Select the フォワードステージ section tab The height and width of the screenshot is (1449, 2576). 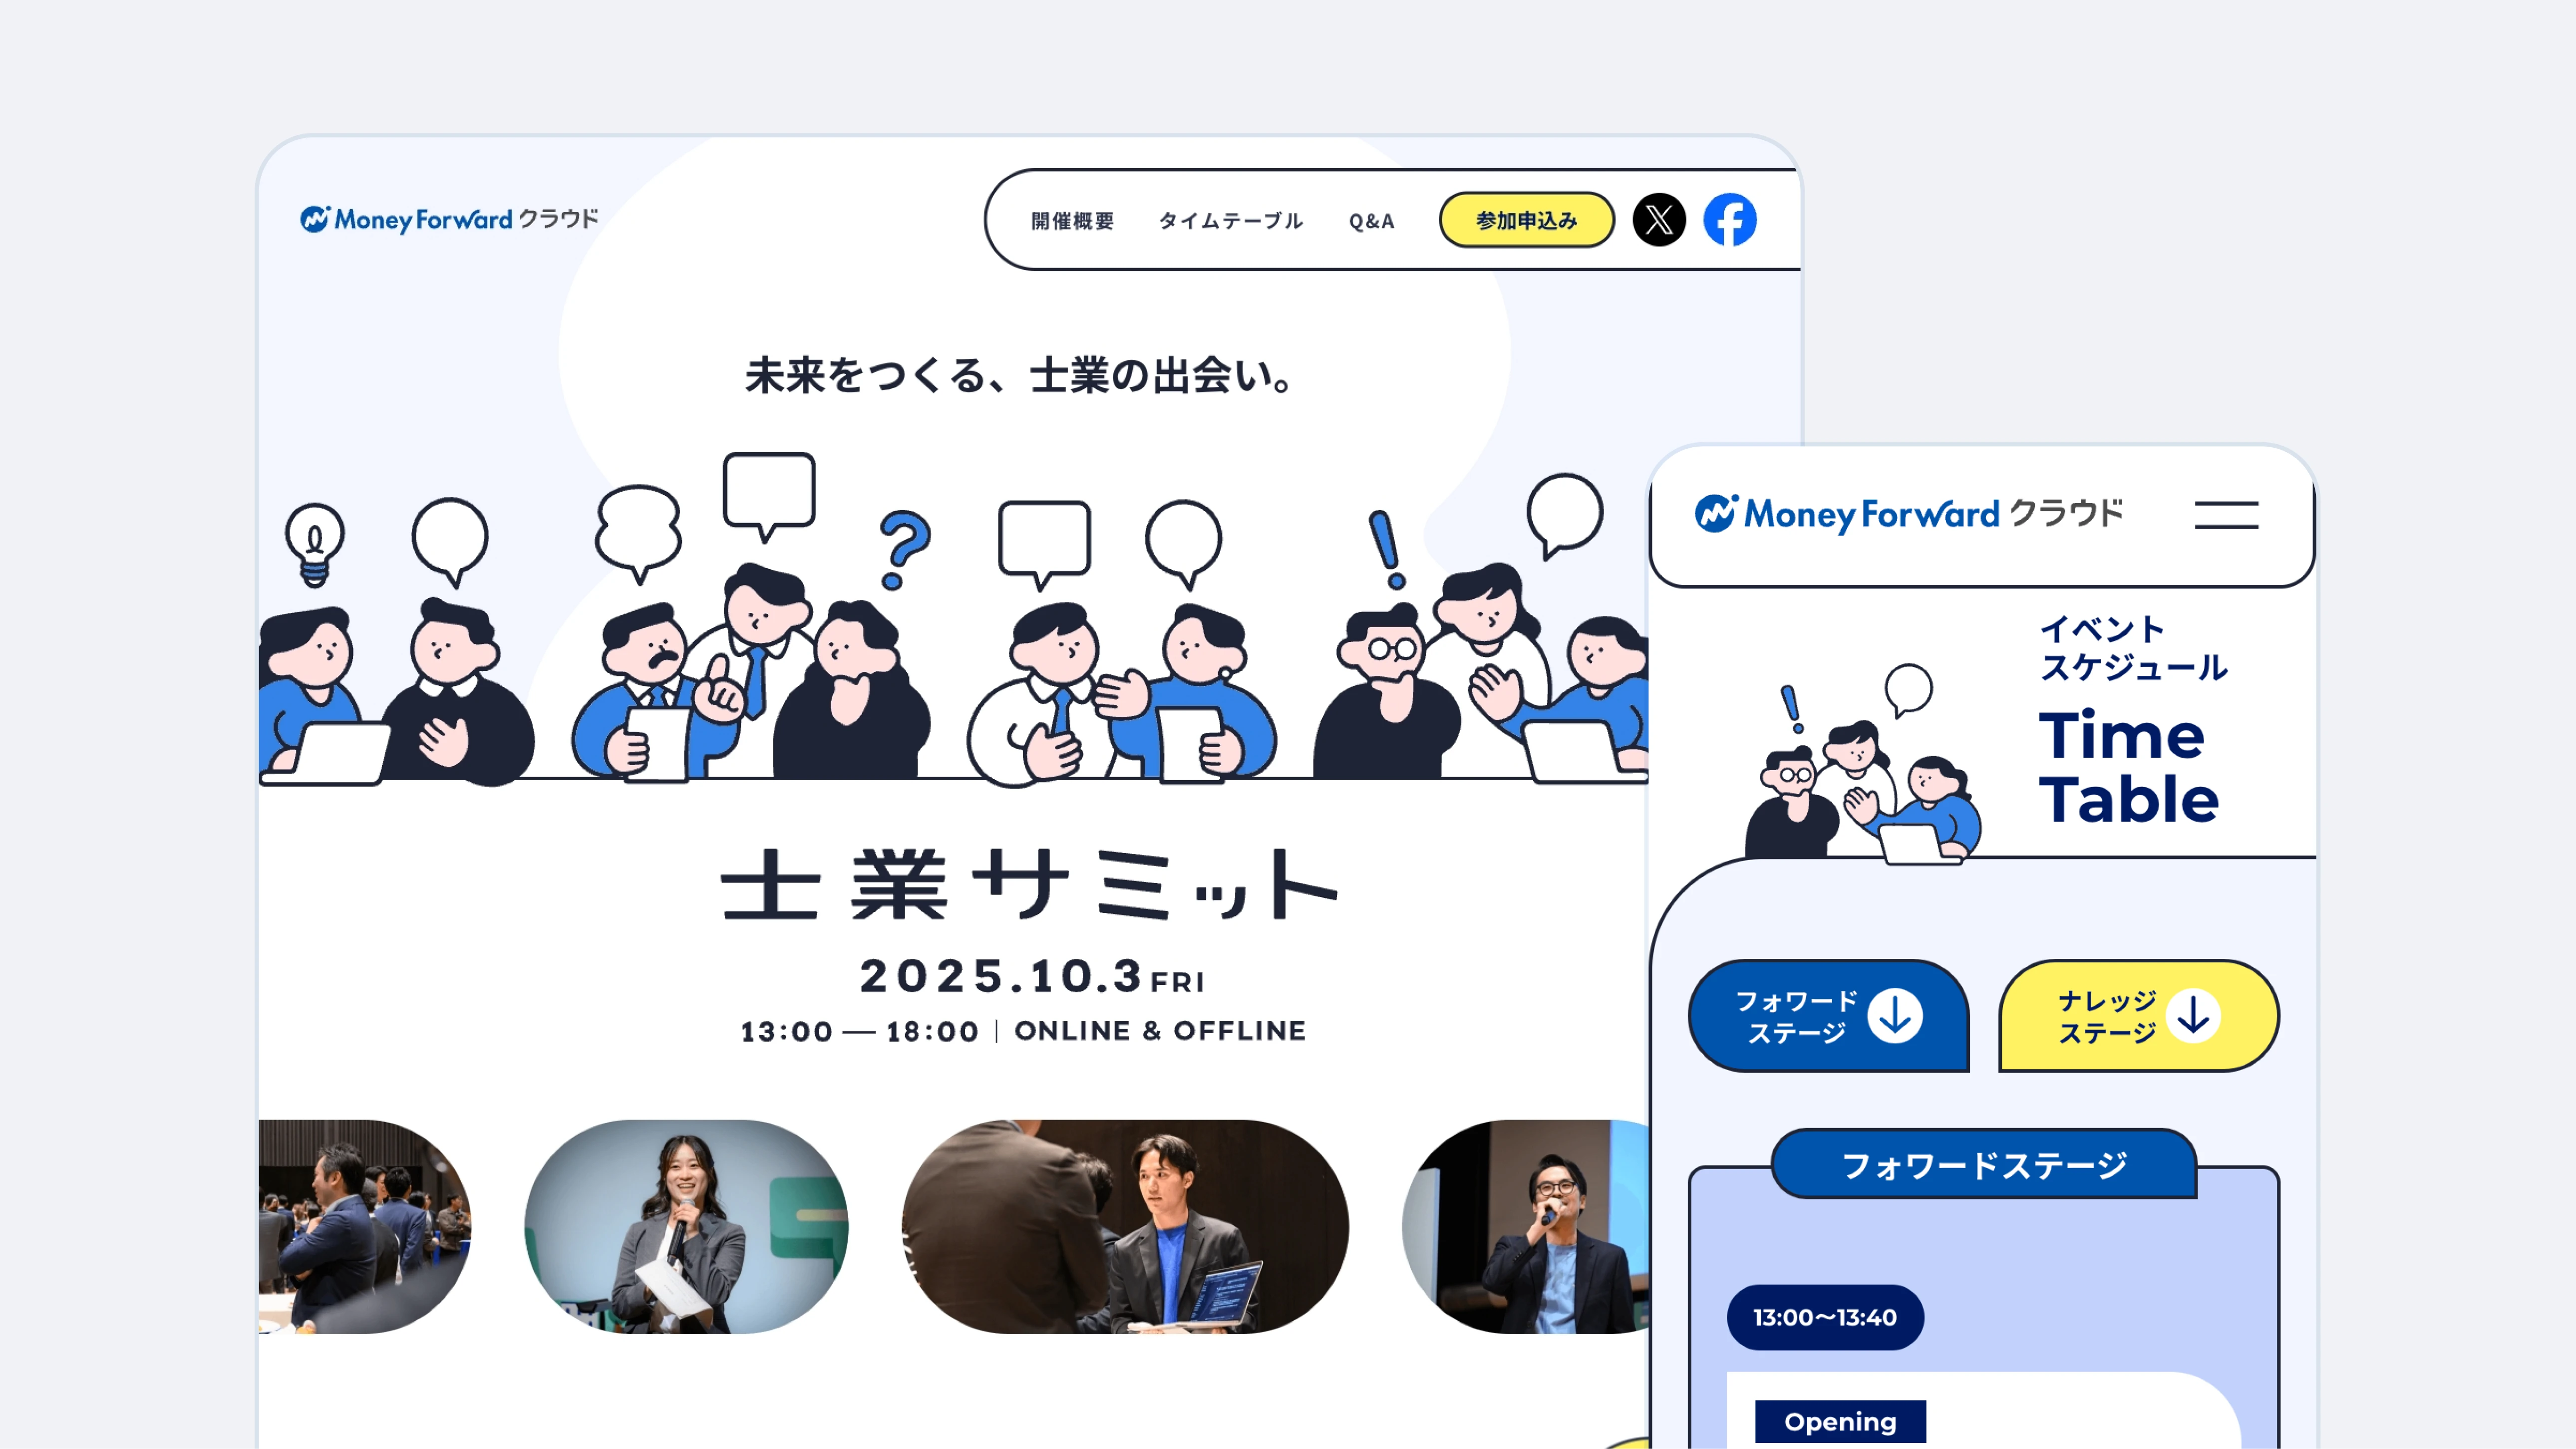(x=1984, y=1165)
